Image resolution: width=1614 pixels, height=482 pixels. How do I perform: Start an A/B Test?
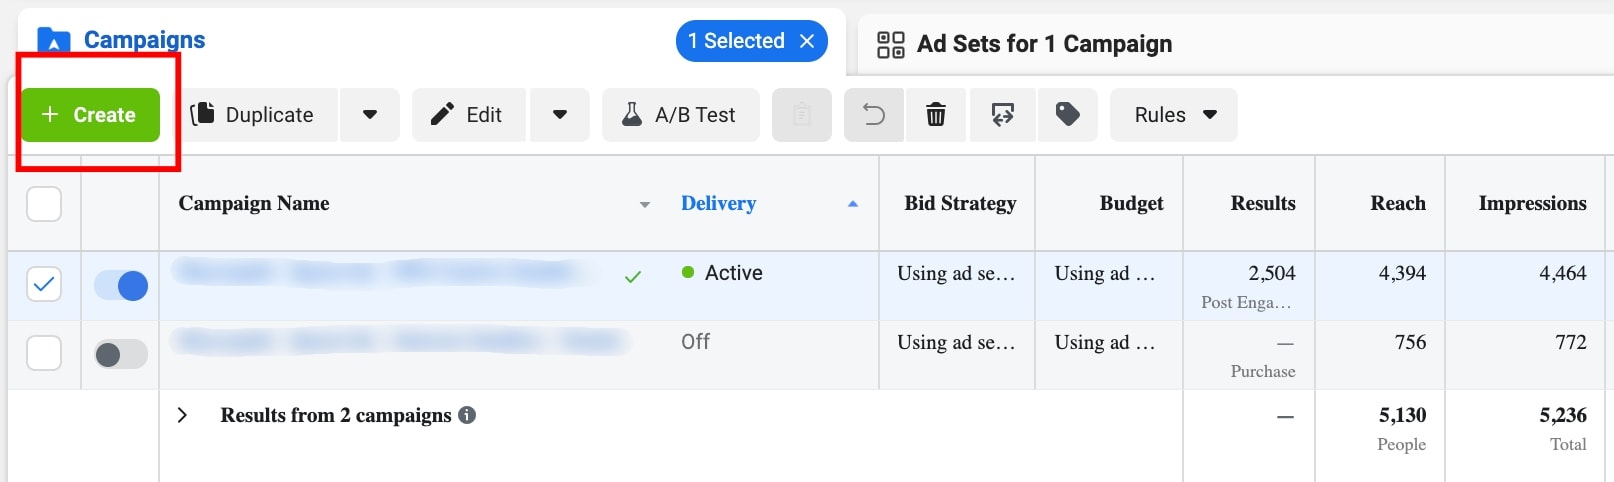(680, 115)
